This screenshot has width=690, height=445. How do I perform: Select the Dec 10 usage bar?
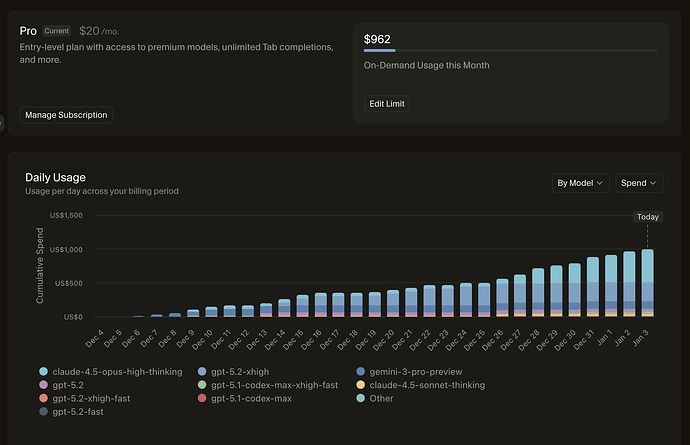tap(211, 312)
